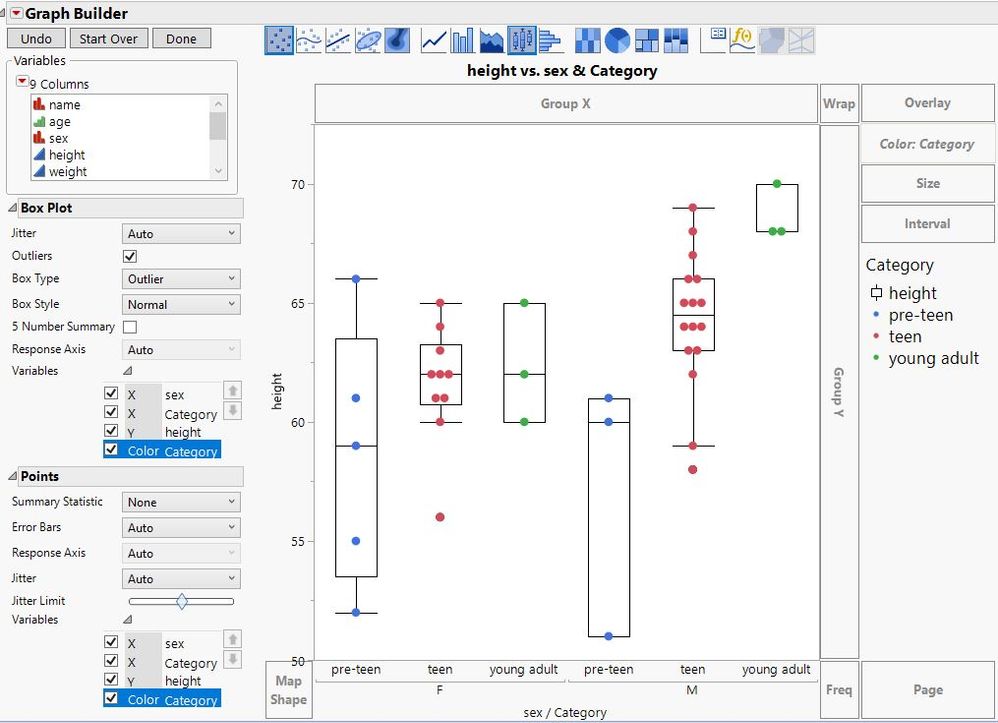Uncheck Color Category variable under Points
Viewport: 998px width, 723px height.
(x=112, y=700)
